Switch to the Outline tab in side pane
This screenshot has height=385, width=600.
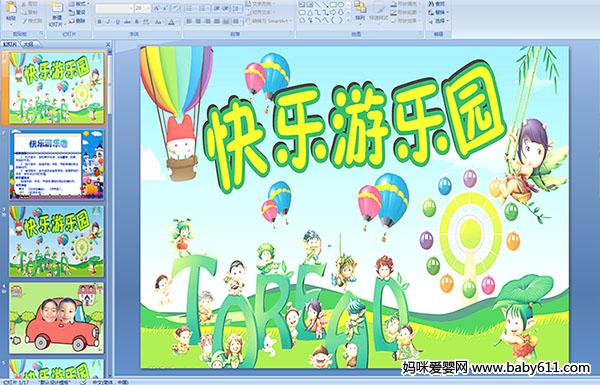(29, 44)
